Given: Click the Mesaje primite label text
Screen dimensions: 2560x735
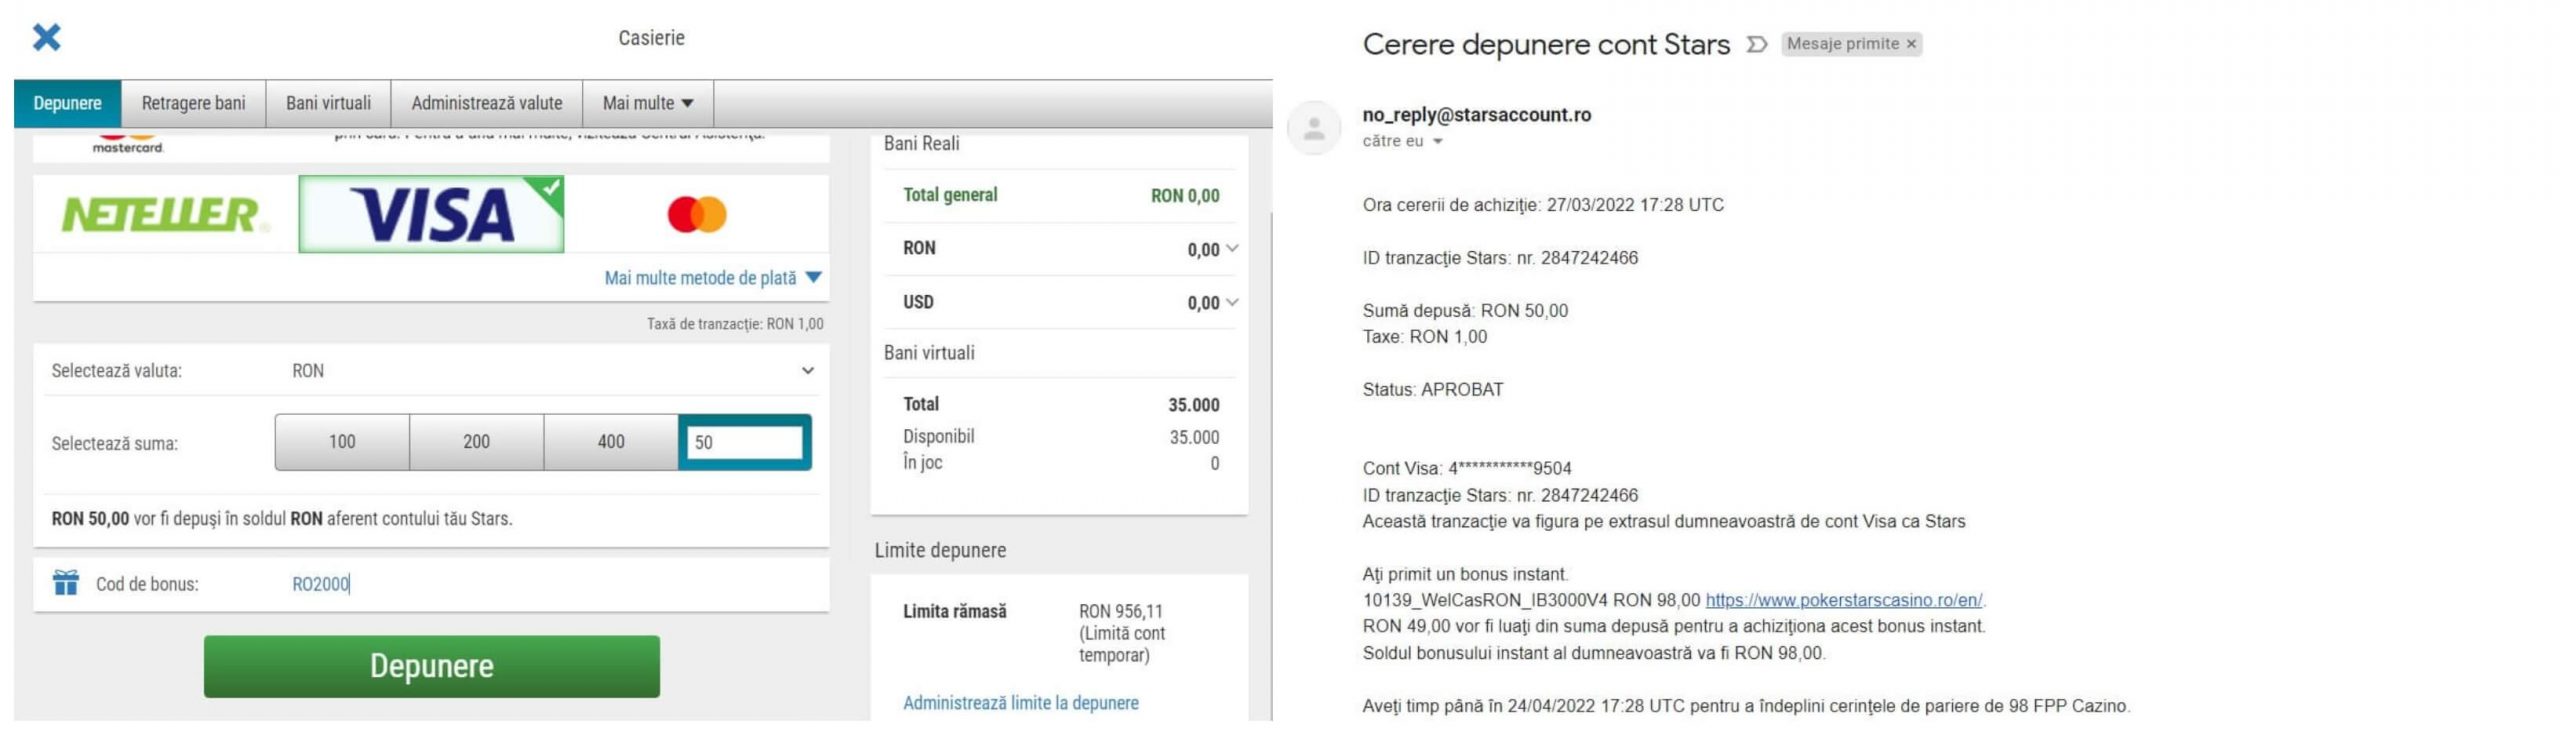Looking at the screenshot, I should 1842,44.
